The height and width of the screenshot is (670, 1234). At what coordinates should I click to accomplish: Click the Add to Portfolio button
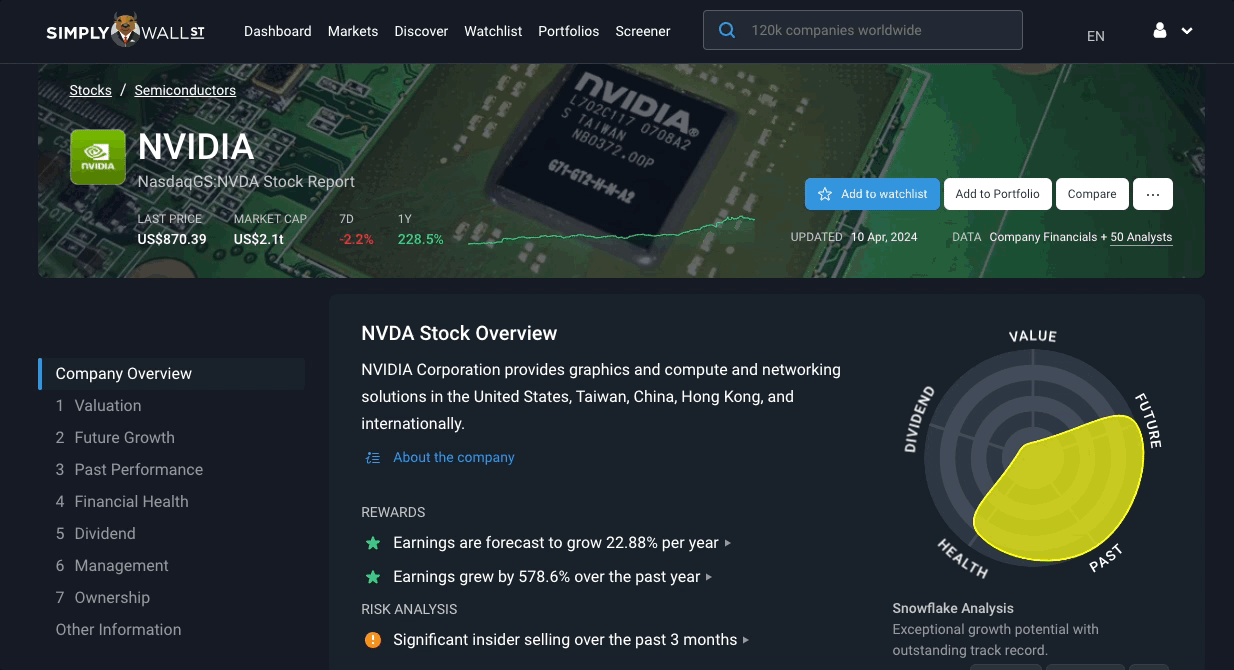[x=997, y=194]
